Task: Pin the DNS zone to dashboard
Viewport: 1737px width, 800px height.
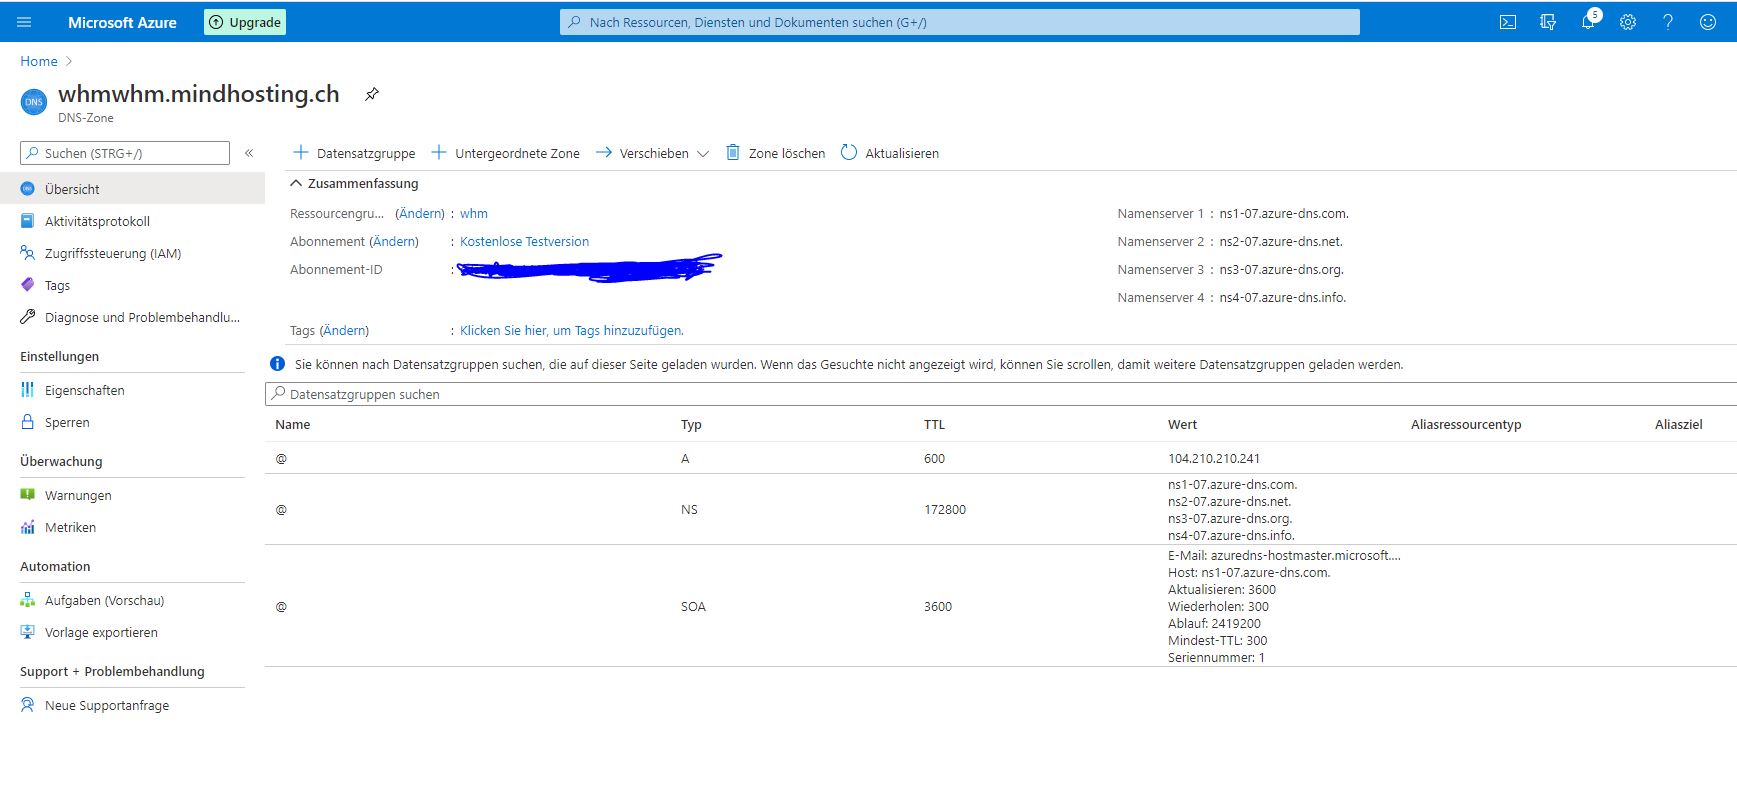Action: [x=372, y=94]
